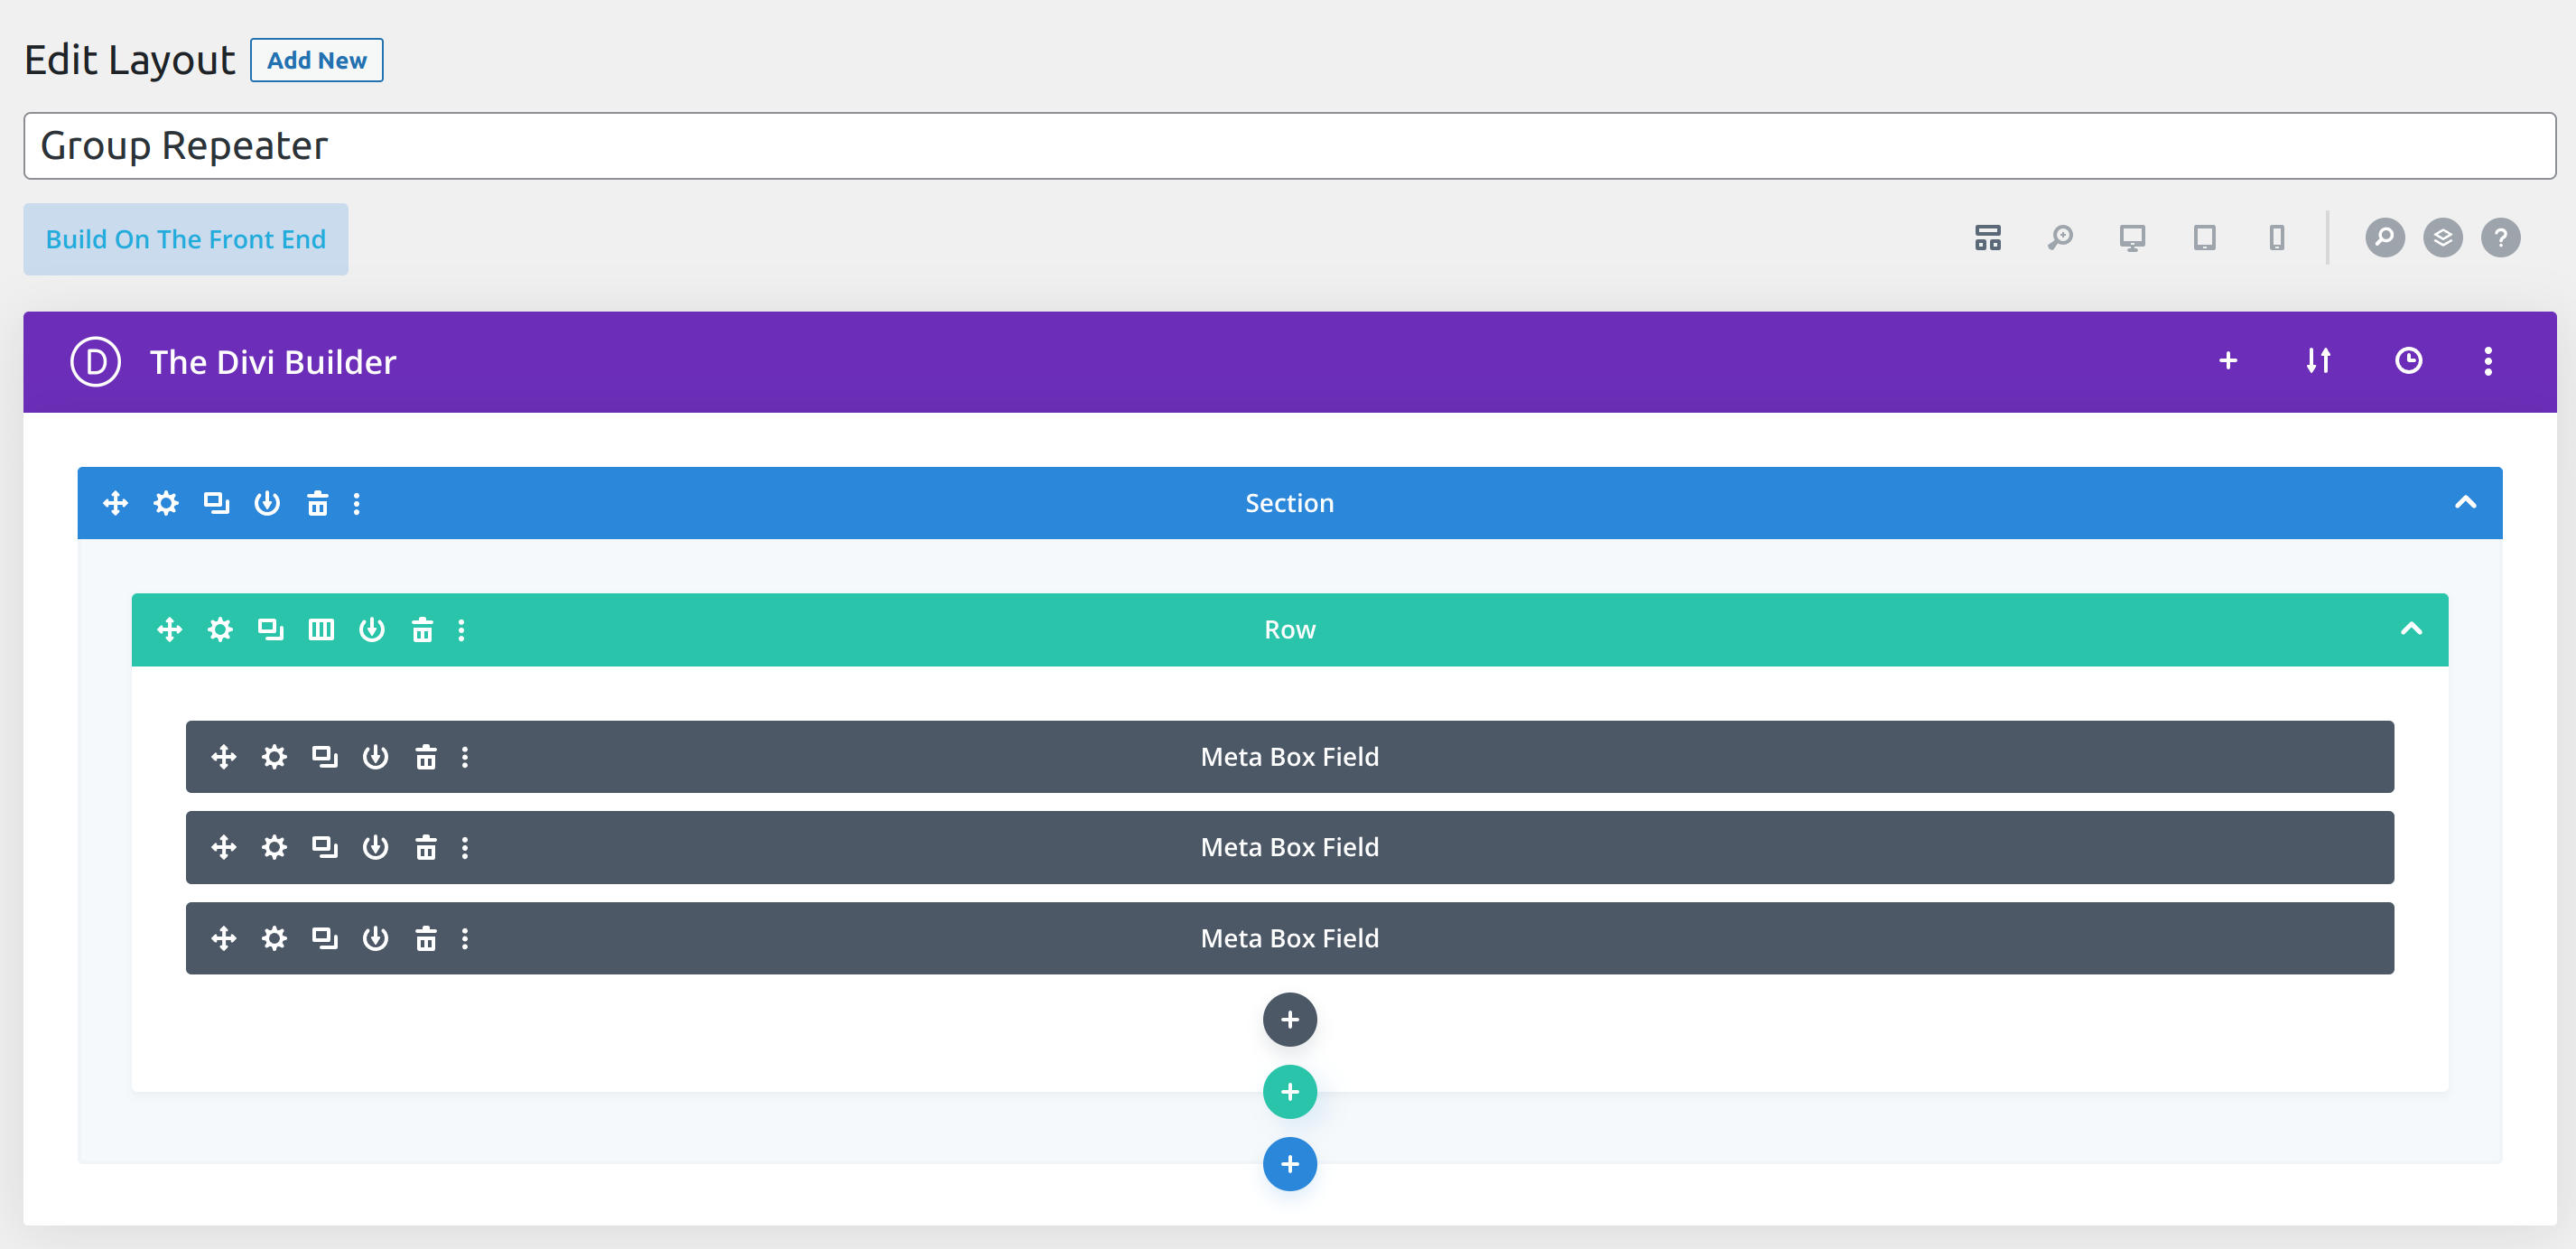Click move handle on second Meta Box Field
The height and width of the screenshot is (1249, 2576).
pyautogui.click(x=224, y=848)
